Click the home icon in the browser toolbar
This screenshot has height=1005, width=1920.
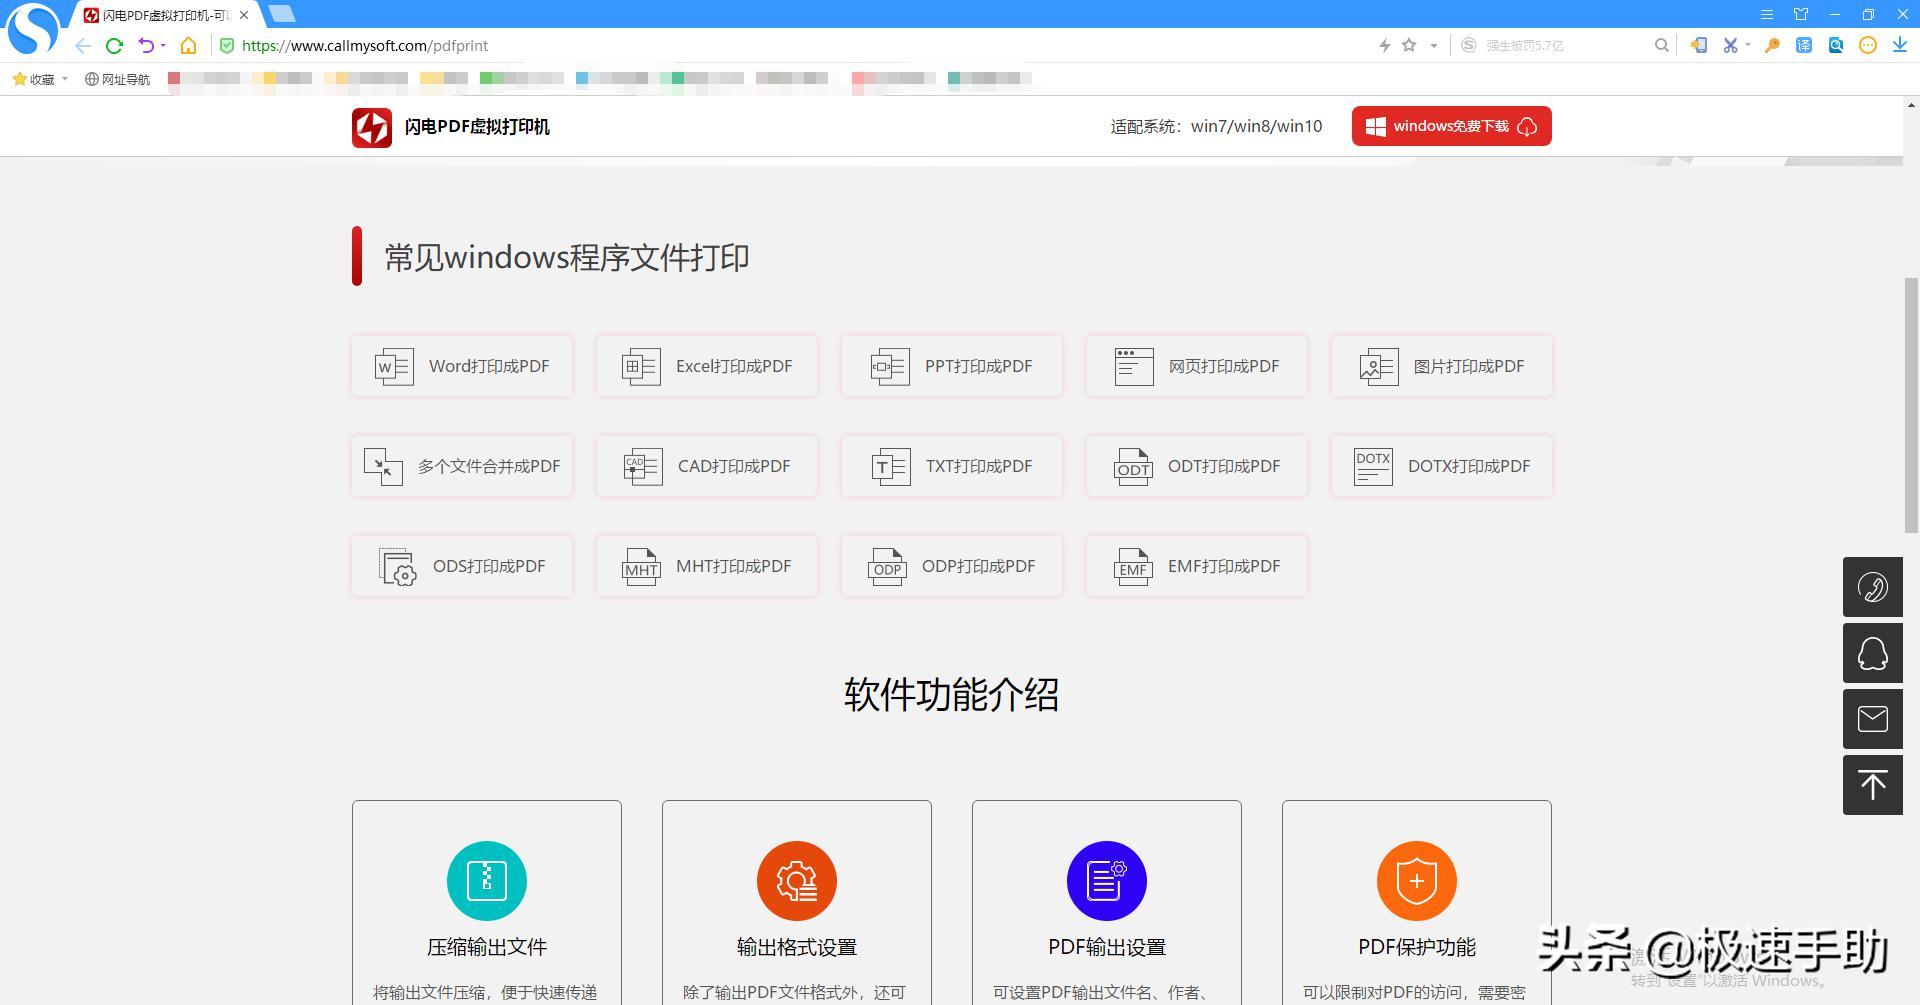189,45
